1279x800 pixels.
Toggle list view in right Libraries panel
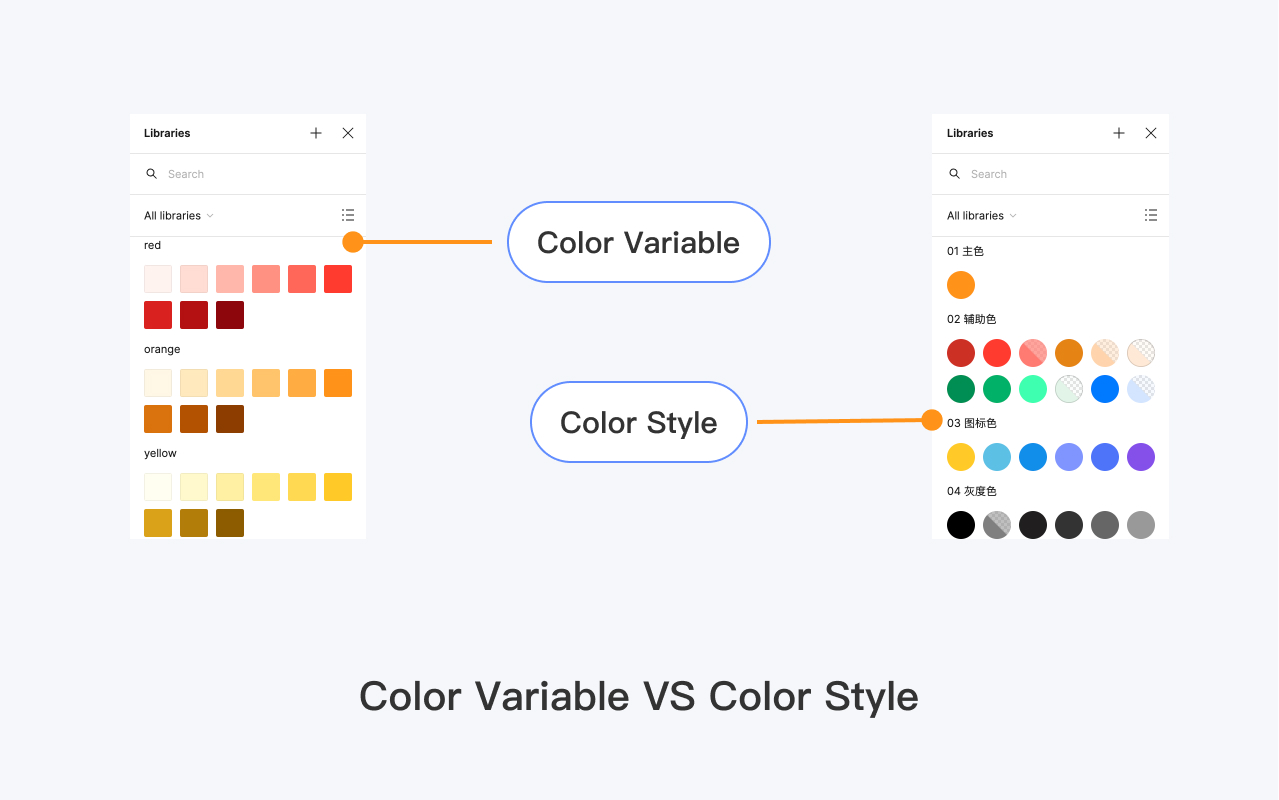[x=1151, y=215]
